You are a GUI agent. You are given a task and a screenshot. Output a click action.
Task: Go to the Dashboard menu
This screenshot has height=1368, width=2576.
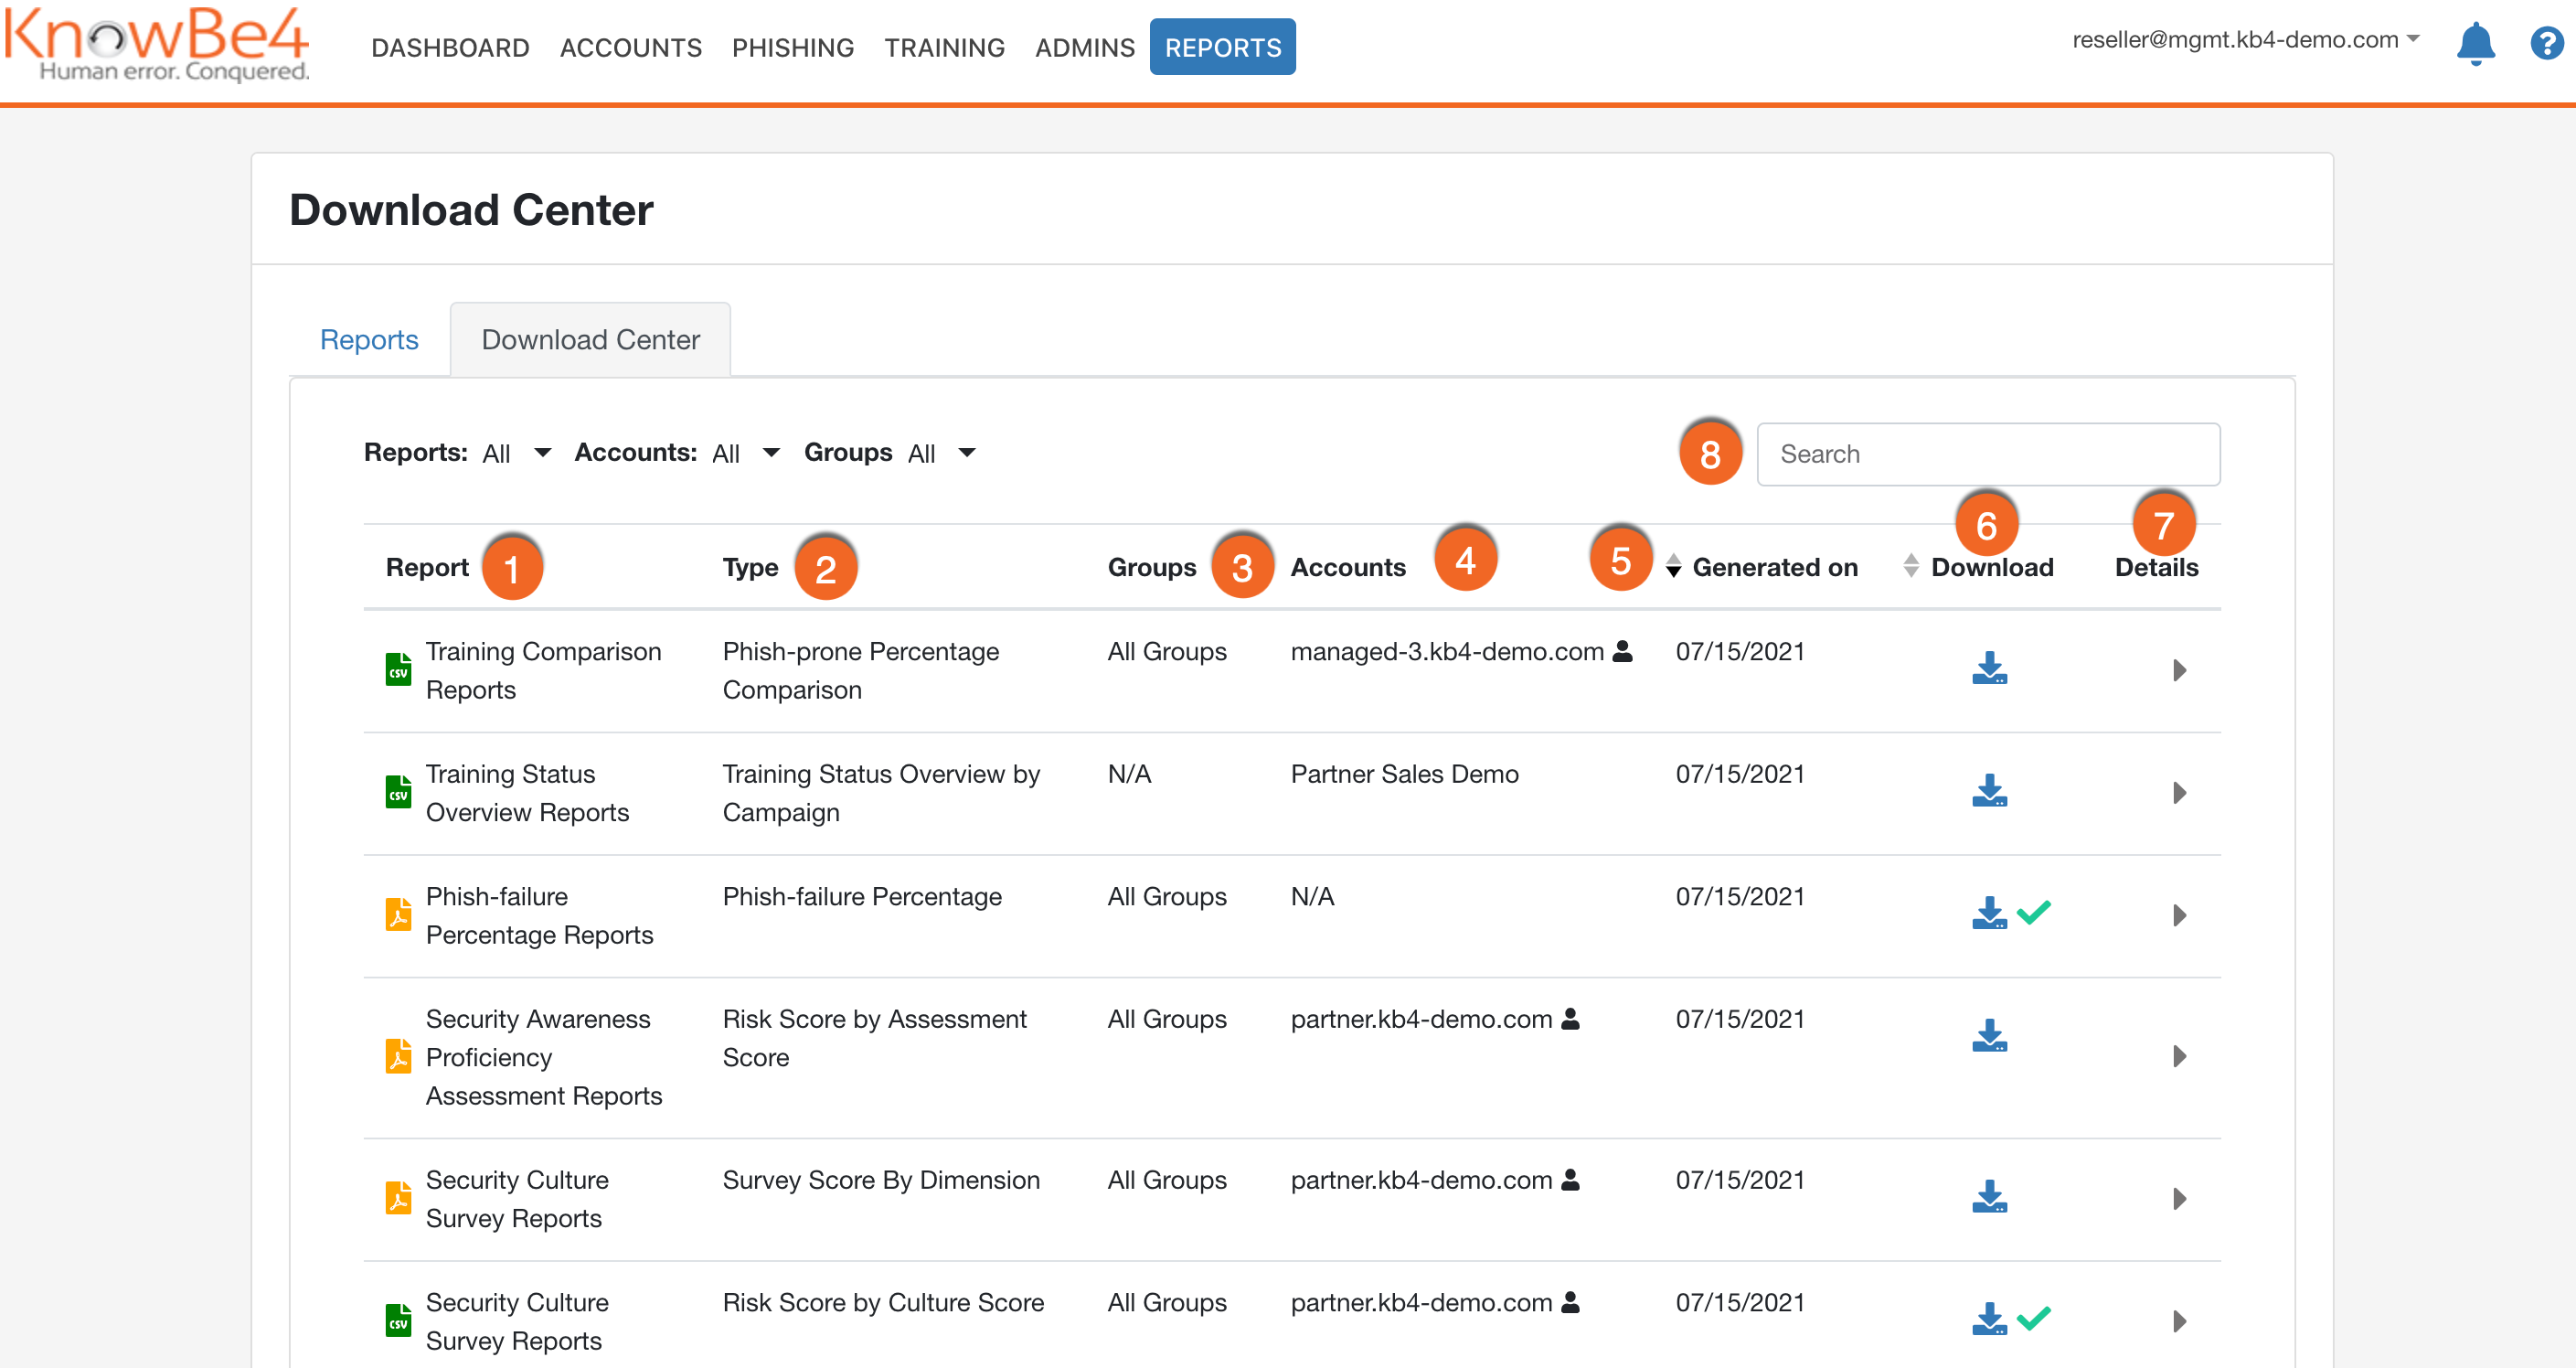(450, 47)
